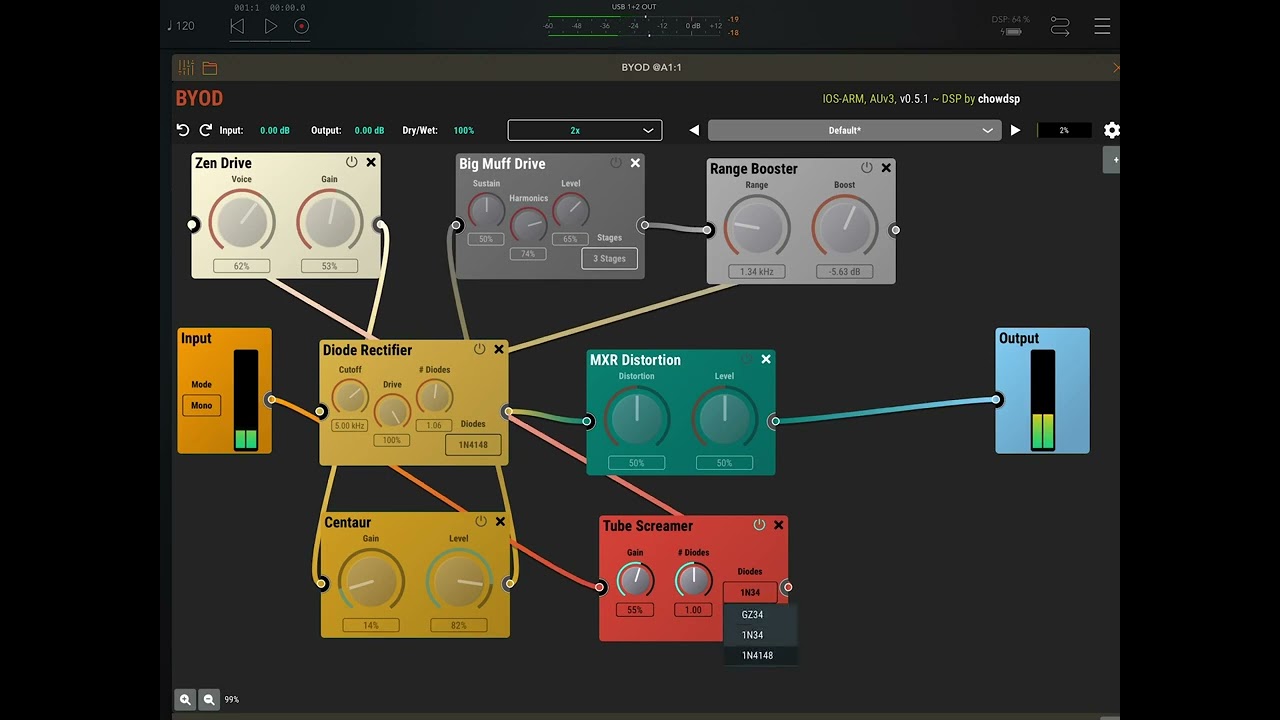Open the folder icon in plugin header

pyautogui.click(x=210, y=68)
